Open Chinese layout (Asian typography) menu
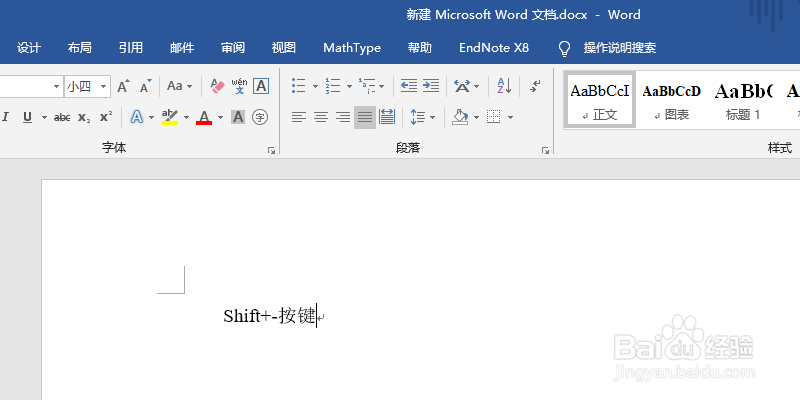 click(466, 86)
